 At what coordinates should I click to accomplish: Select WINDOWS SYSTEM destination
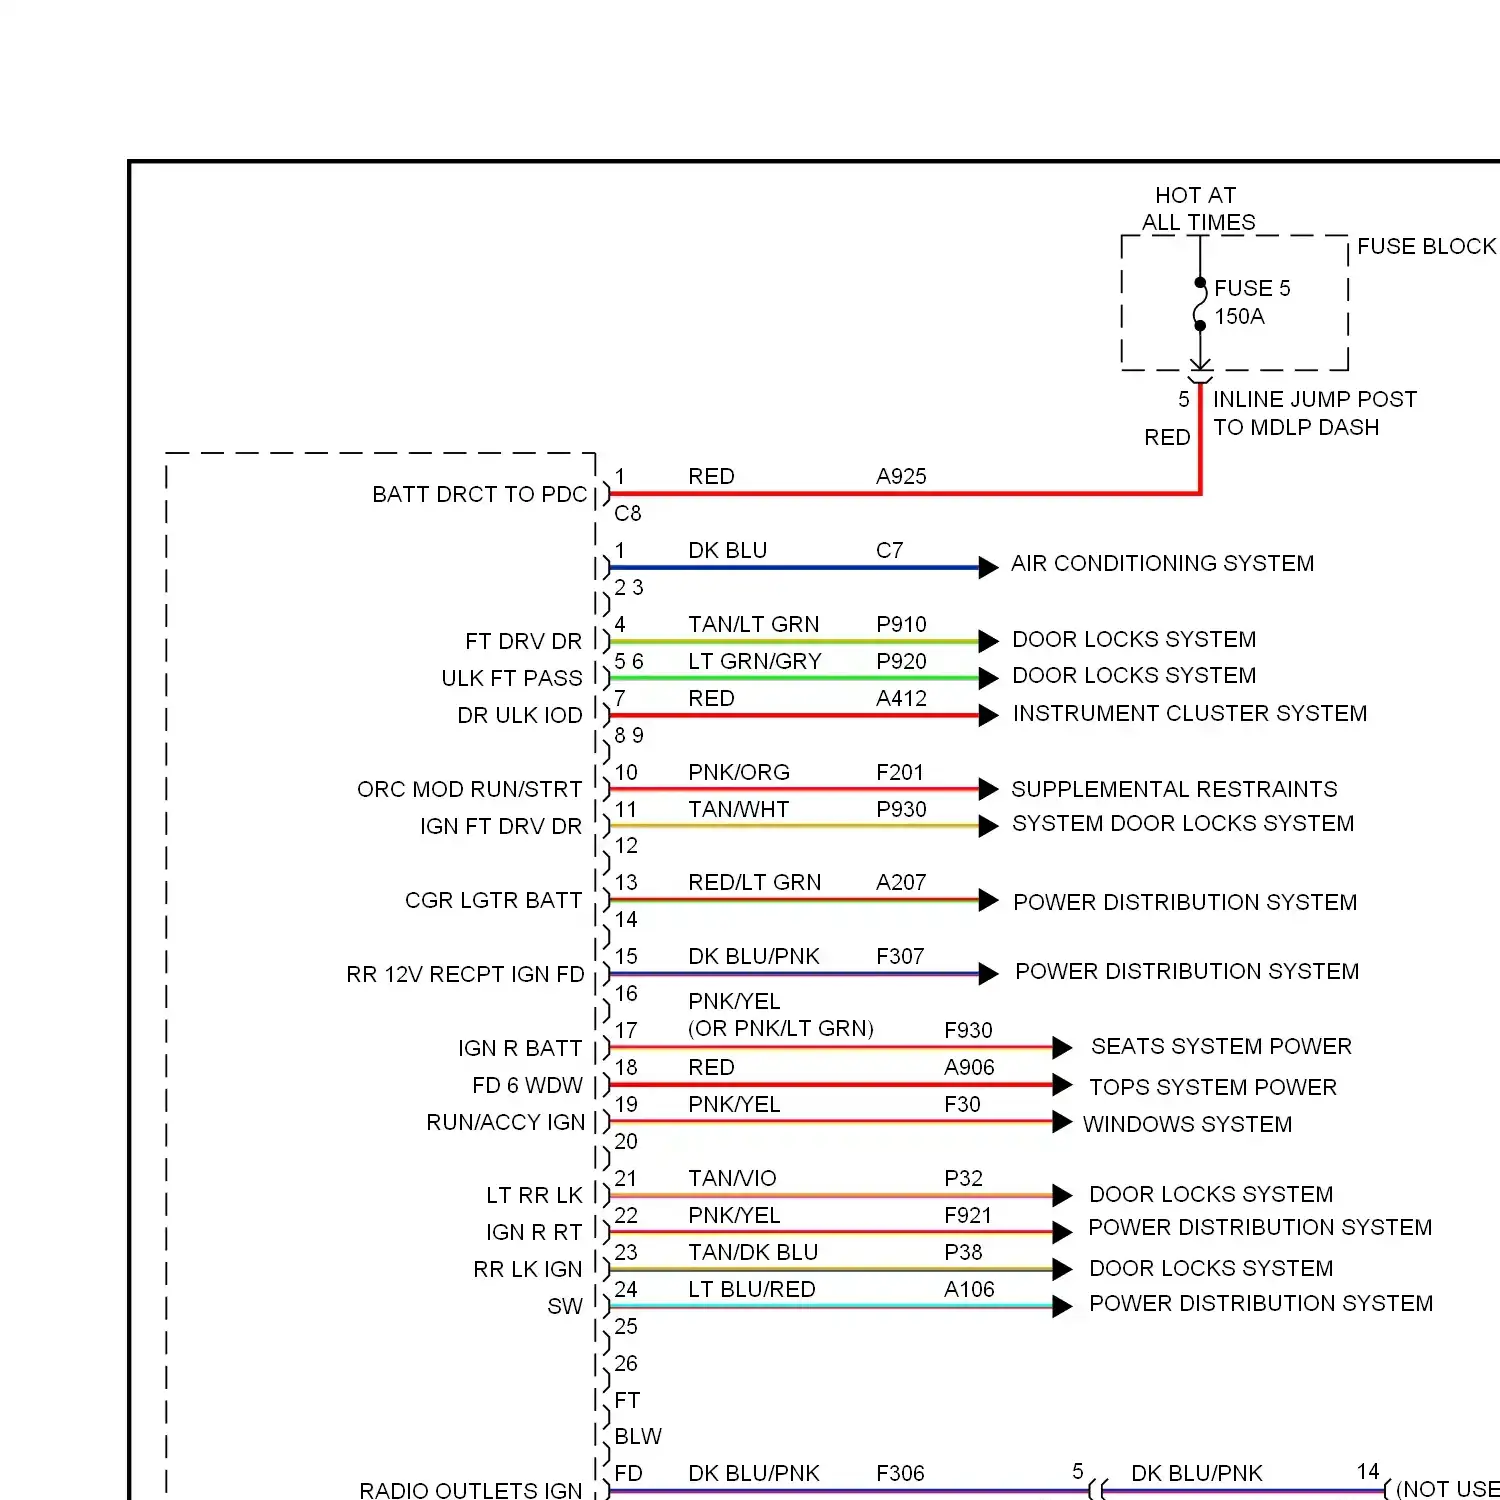click(x=1187, y=1124)
